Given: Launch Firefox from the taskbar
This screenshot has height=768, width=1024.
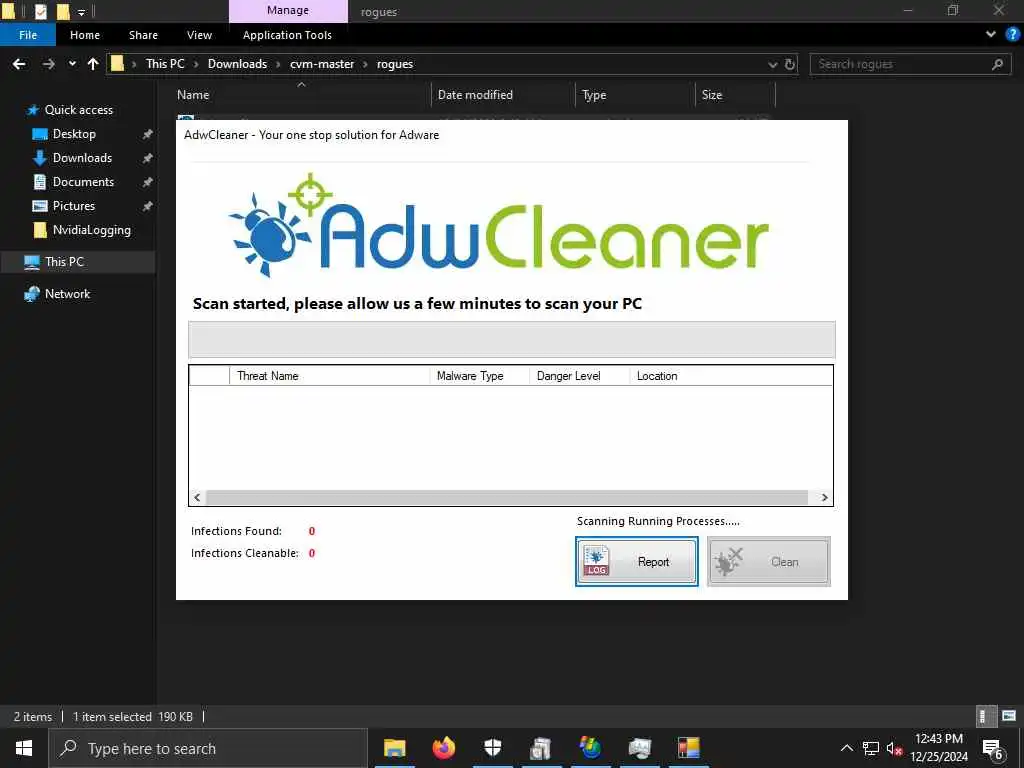Looking at the screenshot, I should click(x=443, y=748).
